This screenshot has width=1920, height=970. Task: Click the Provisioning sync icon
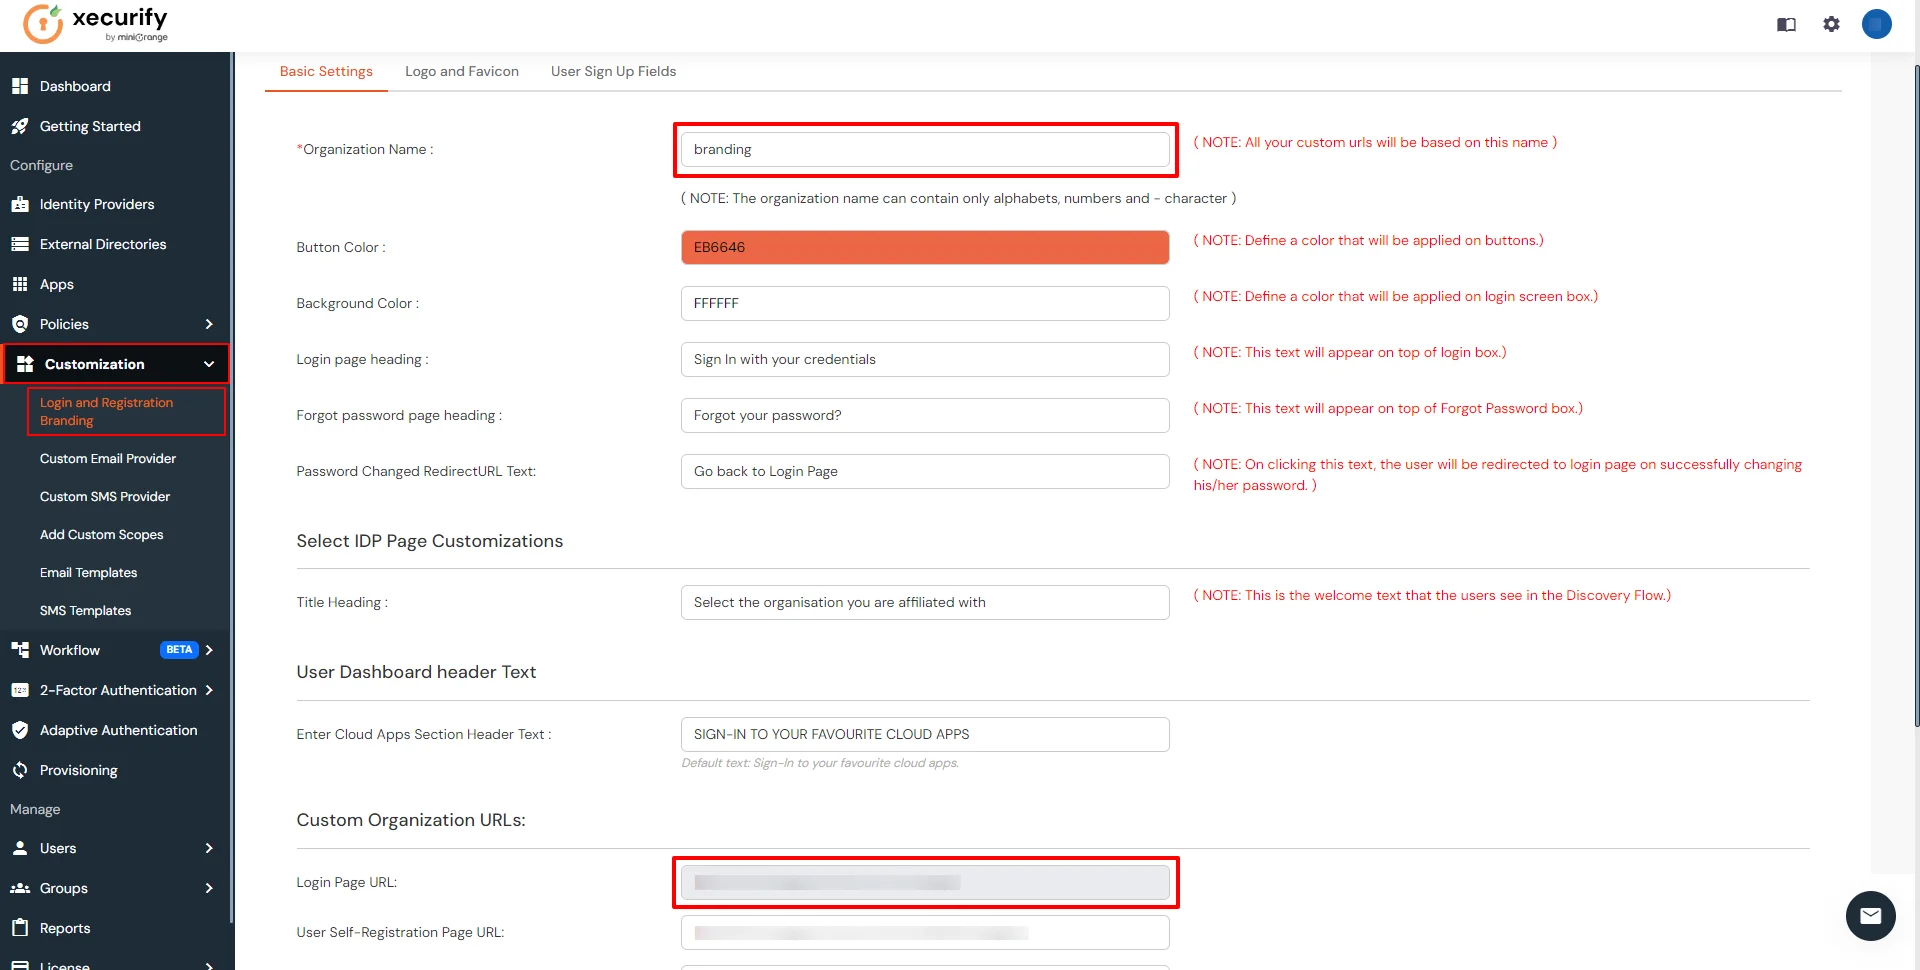(x=20, y=770)
